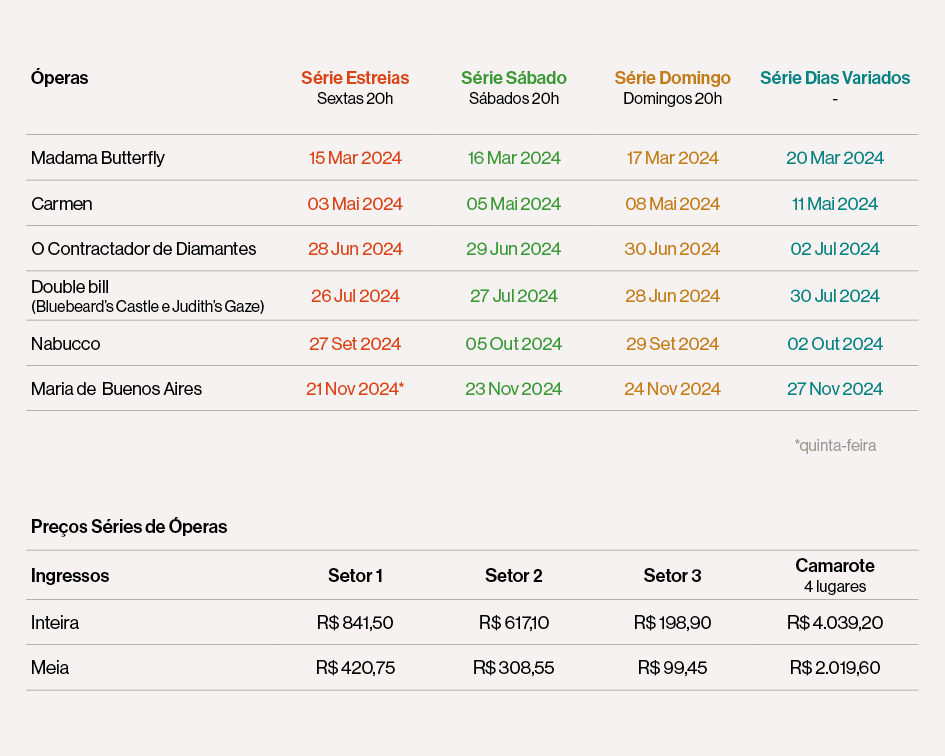
Task: Click the 15 Mar 2024 premiere date
Action: coord(355,158)
